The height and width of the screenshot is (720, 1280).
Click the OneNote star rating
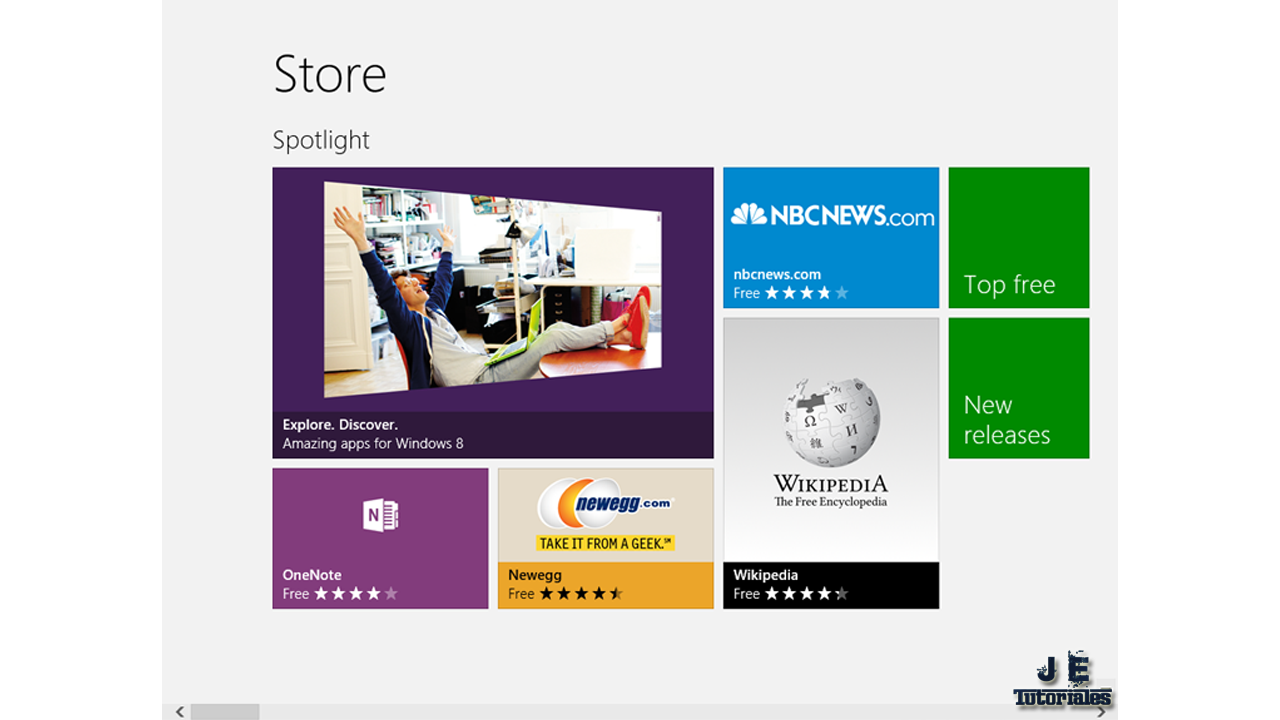click(x=356, y=594)
